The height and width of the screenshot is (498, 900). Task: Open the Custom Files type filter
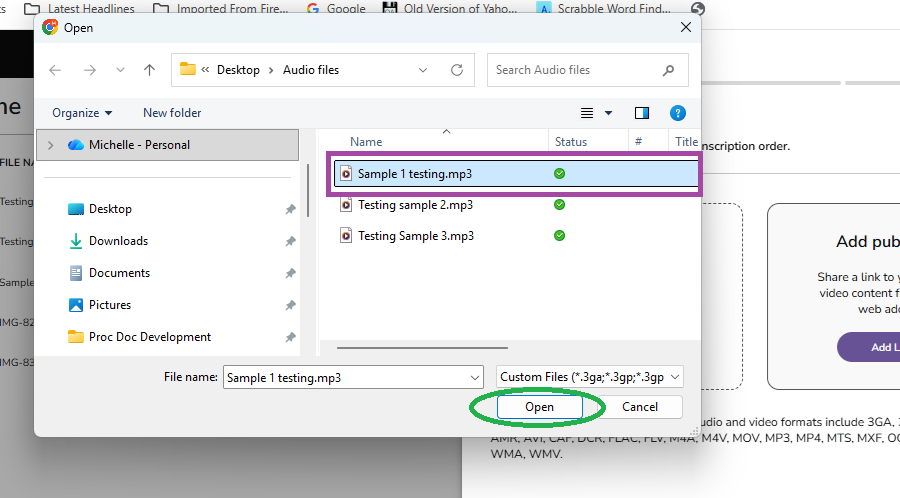589,377
